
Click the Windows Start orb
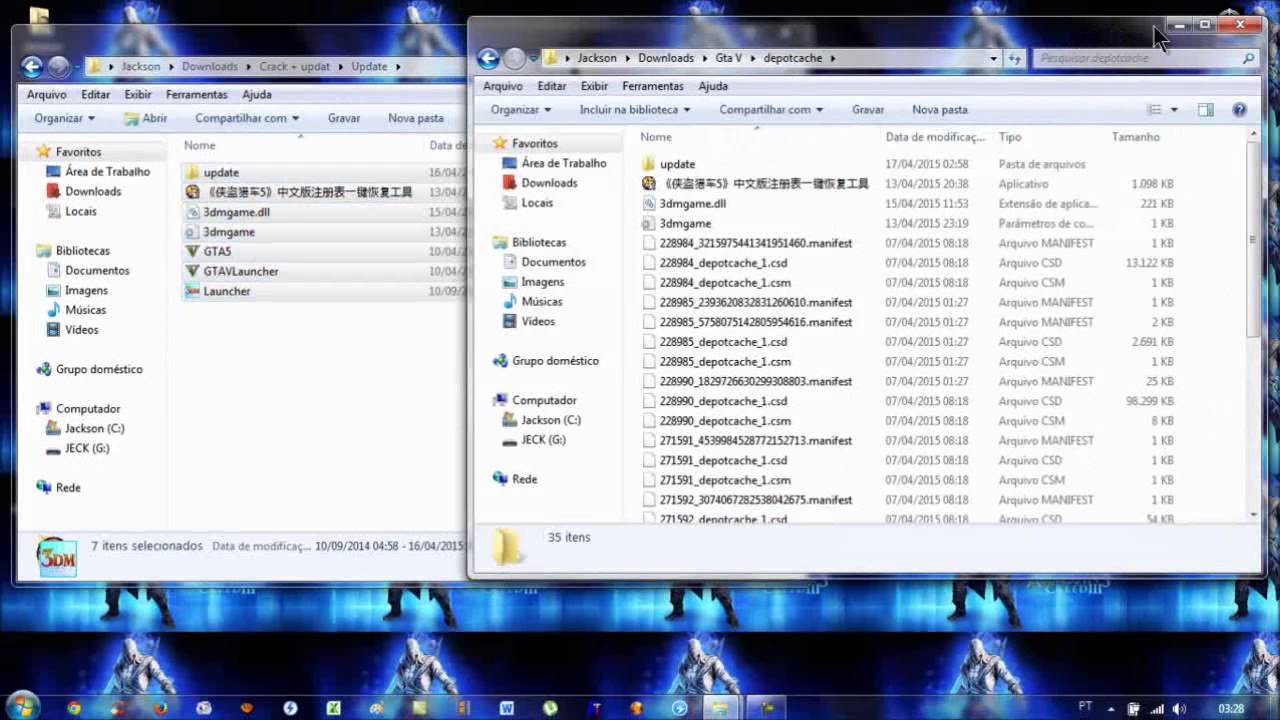coord(22,707)
